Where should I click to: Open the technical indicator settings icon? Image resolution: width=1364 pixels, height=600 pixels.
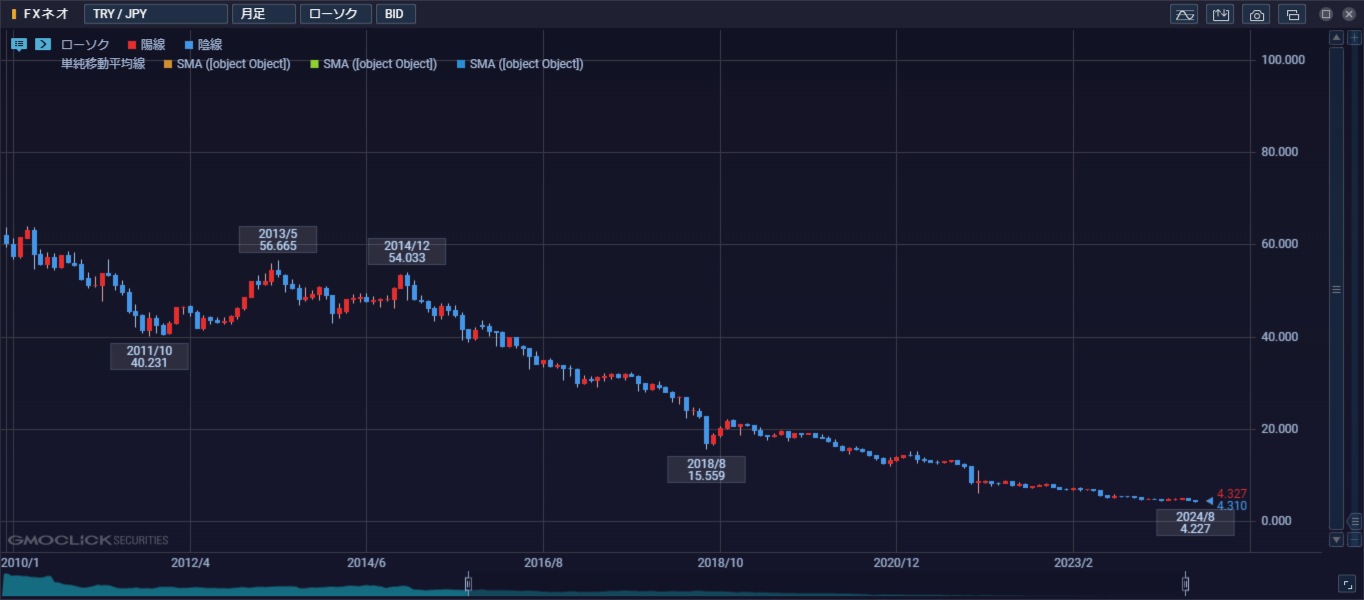coord(1184,14)
